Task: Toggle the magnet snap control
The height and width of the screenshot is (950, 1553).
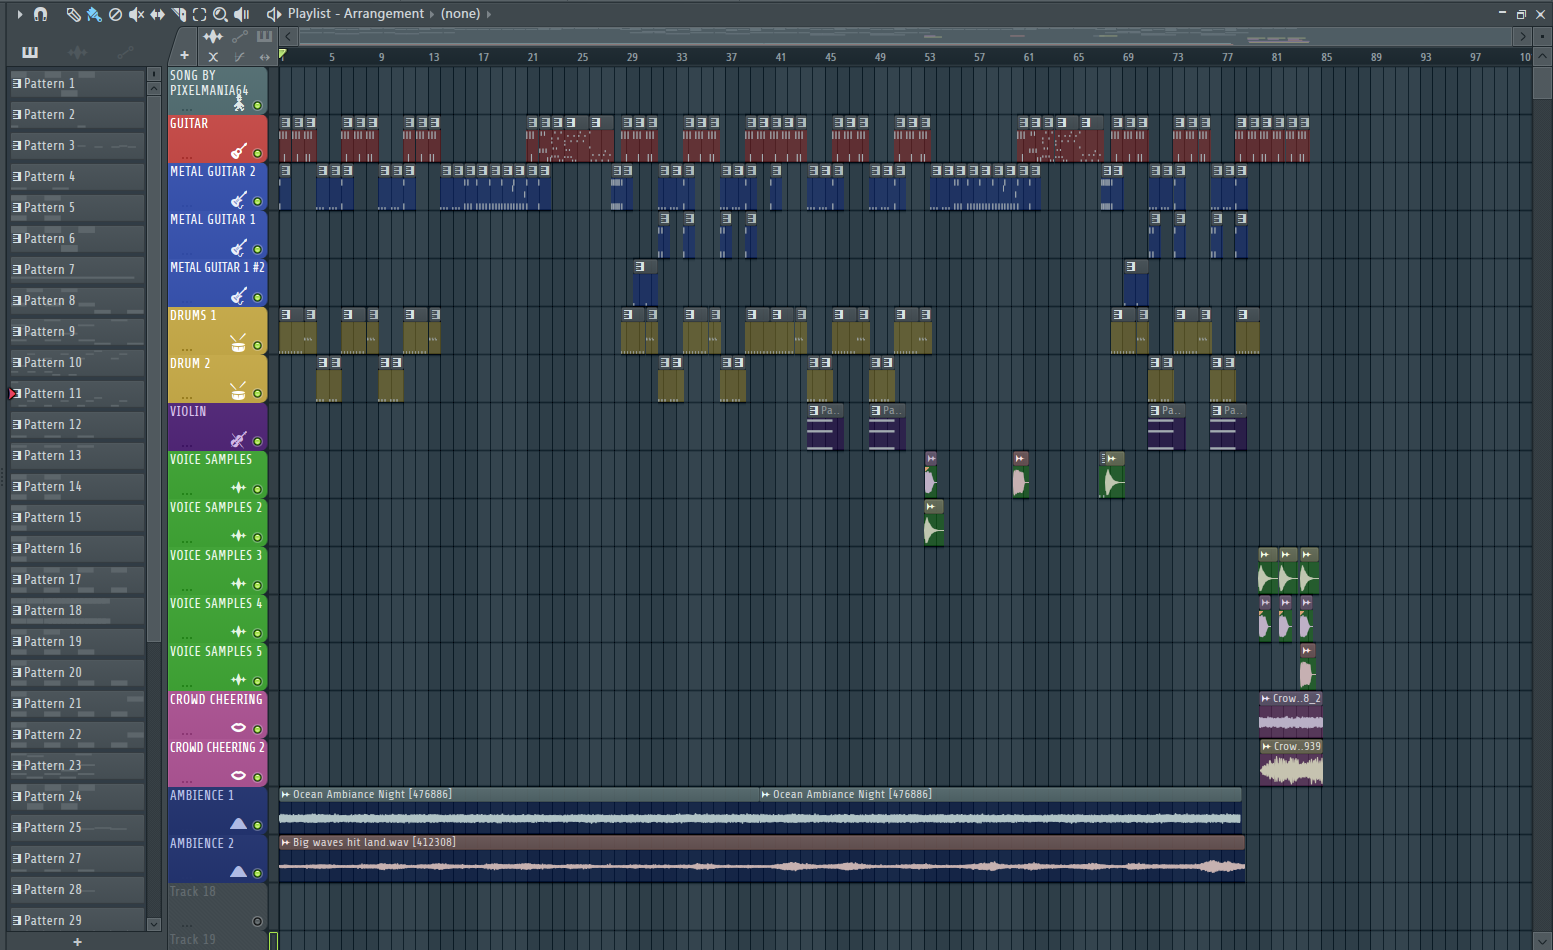Action: coord(40,14)
